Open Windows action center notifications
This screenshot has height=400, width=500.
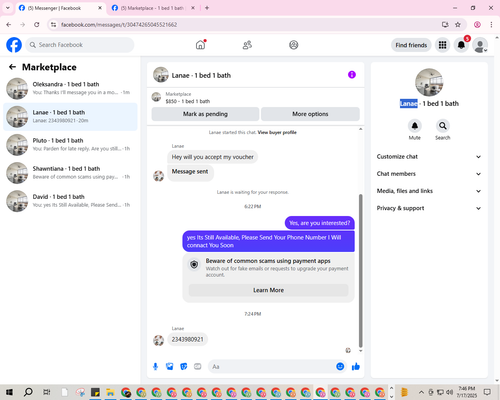(487, 392)
